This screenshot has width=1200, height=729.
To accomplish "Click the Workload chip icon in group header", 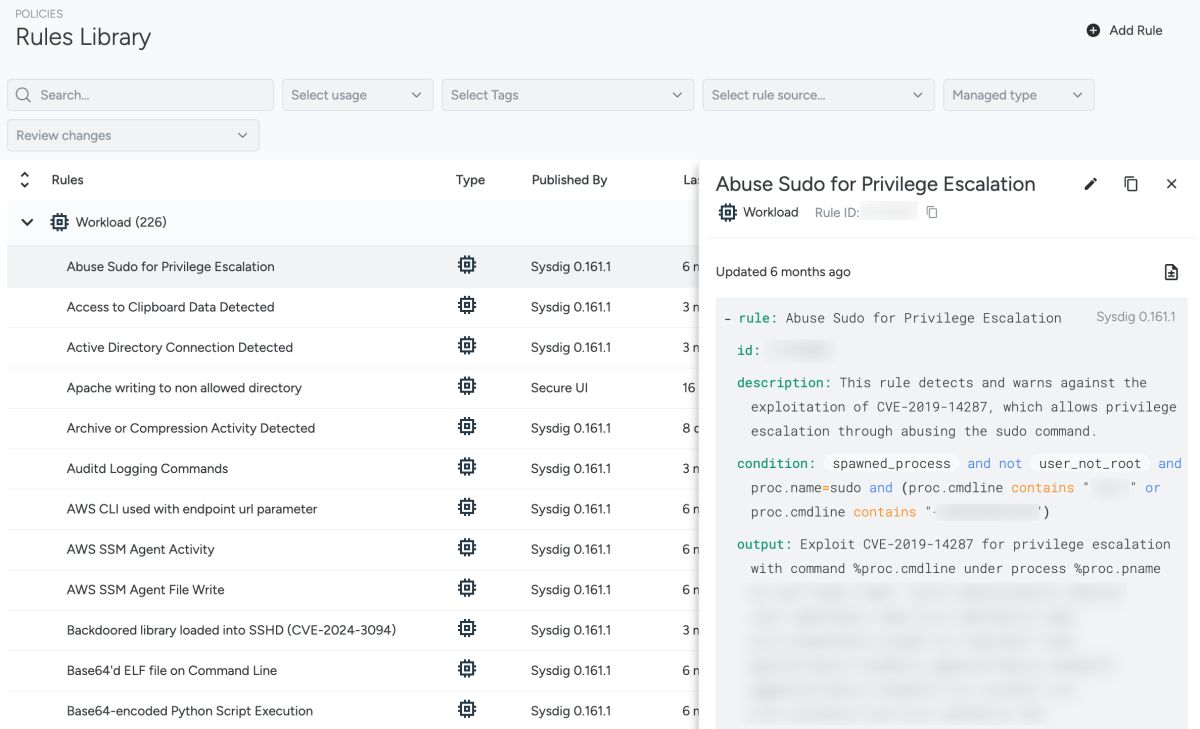I will tap(60, 222).
